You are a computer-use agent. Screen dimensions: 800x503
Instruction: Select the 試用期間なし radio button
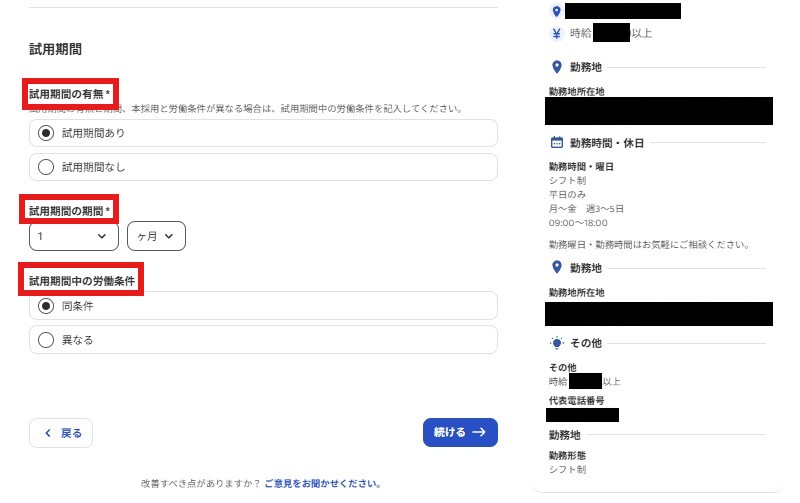tap(45, 167)
